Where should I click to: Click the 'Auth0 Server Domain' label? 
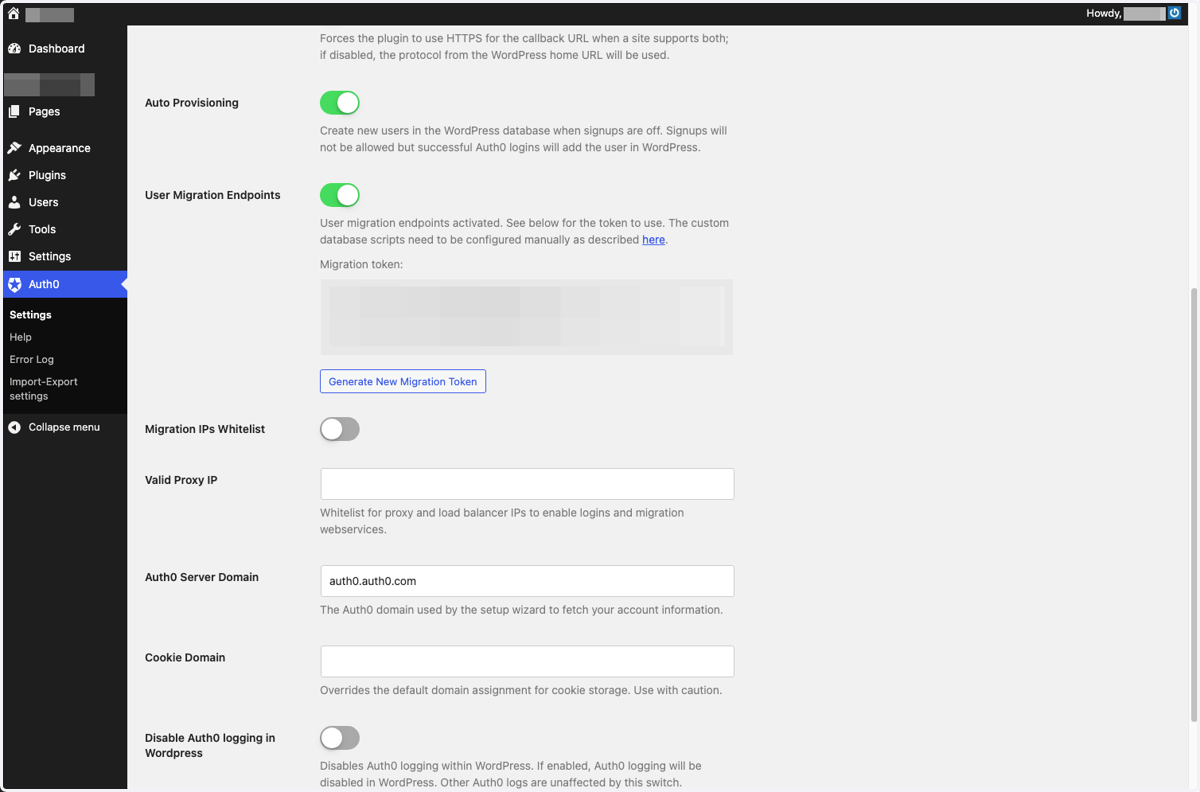[202, 577]
